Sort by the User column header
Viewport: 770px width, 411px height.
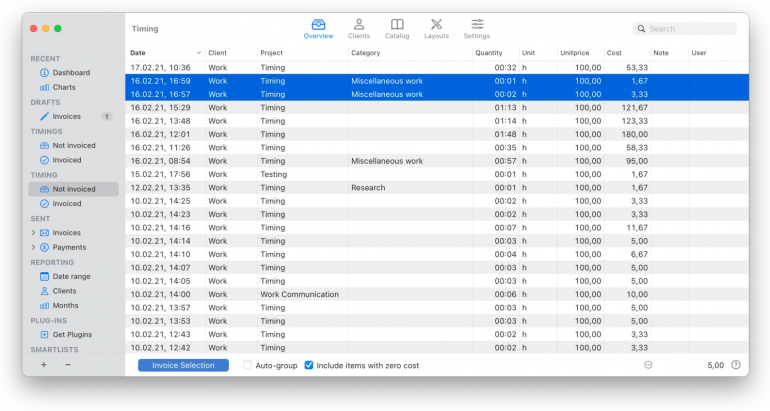point(718,53)
